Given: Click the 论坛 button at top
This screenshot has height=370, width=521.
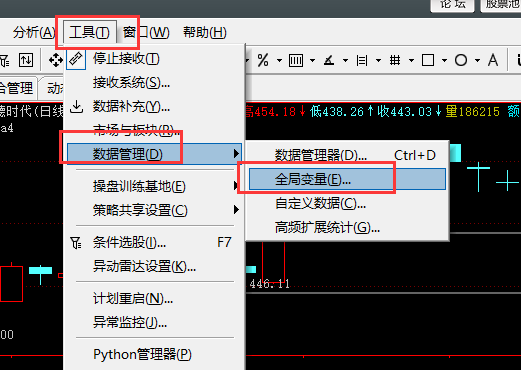Looking at the screenshot, I should click(452, 5).
